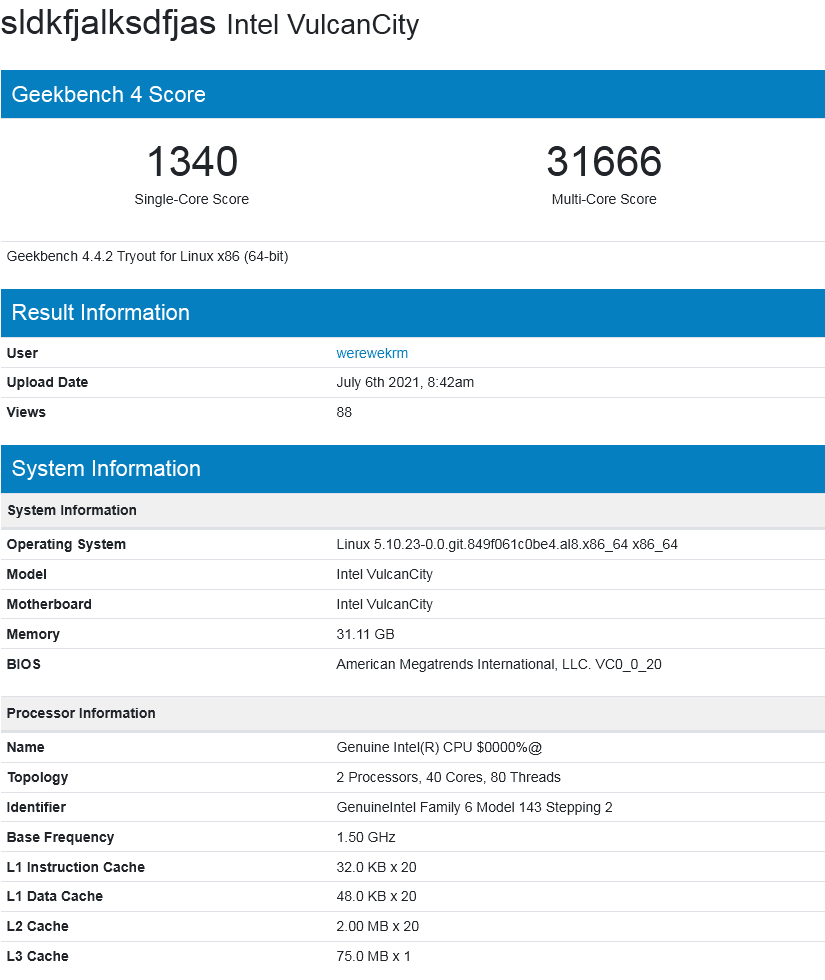Select the Linux 5.10.23 operating system value

[507, 544]
